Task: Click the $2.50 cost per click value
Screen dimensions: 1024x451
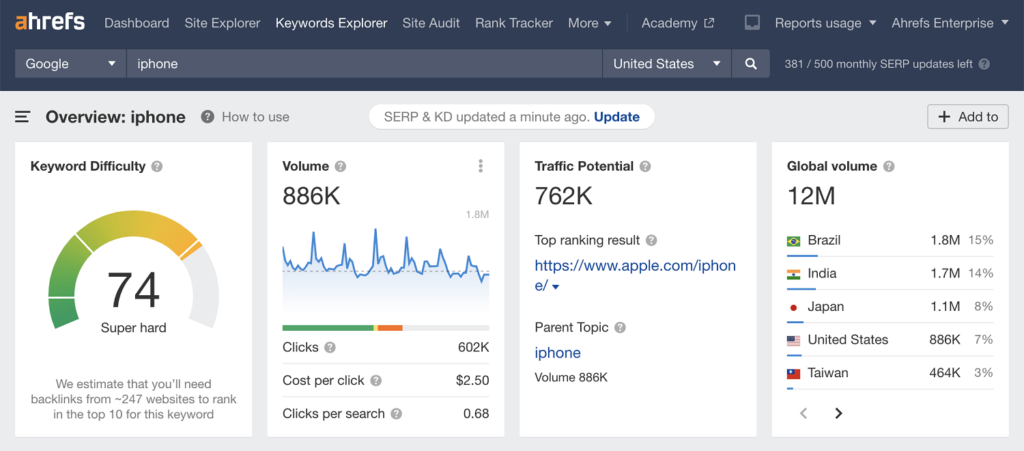Action: [x=473, y=381]
